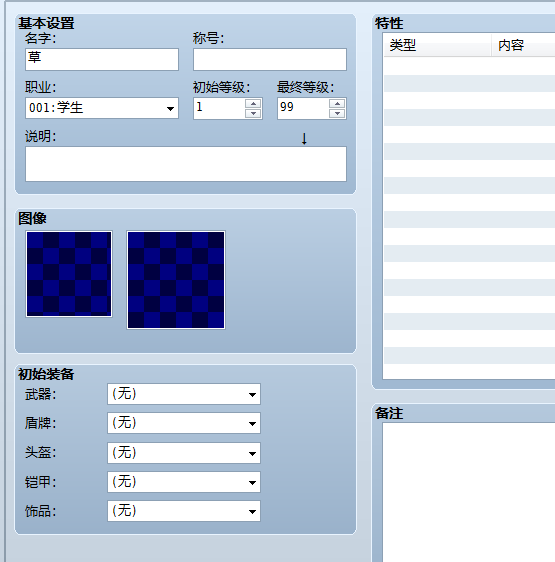
Task: Open the 盾牌 shield dropdown
Action: click(x=184, y=423)
